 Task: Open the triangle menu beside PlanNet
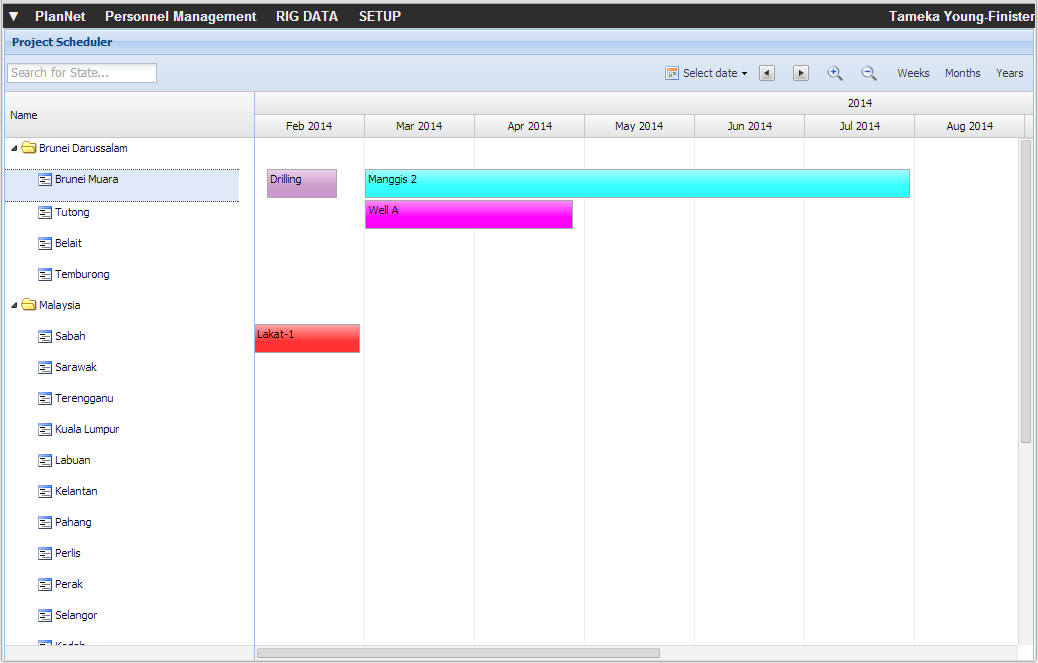14,16
